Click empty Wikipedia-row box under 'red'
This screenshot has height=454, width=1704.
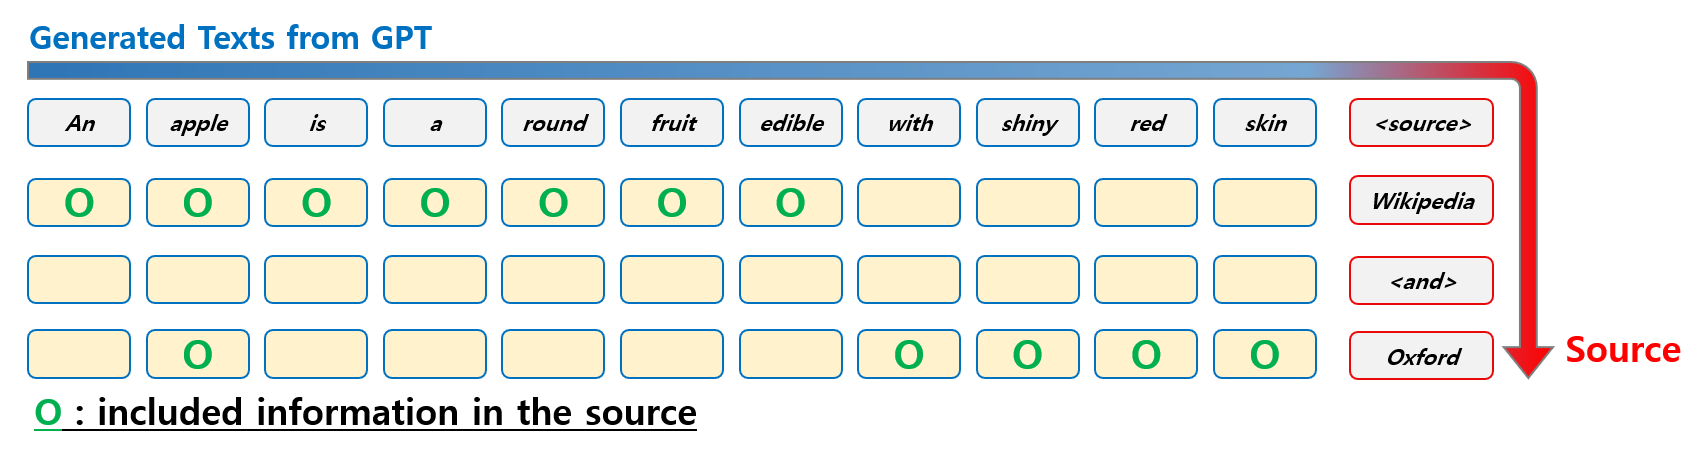1146,203
